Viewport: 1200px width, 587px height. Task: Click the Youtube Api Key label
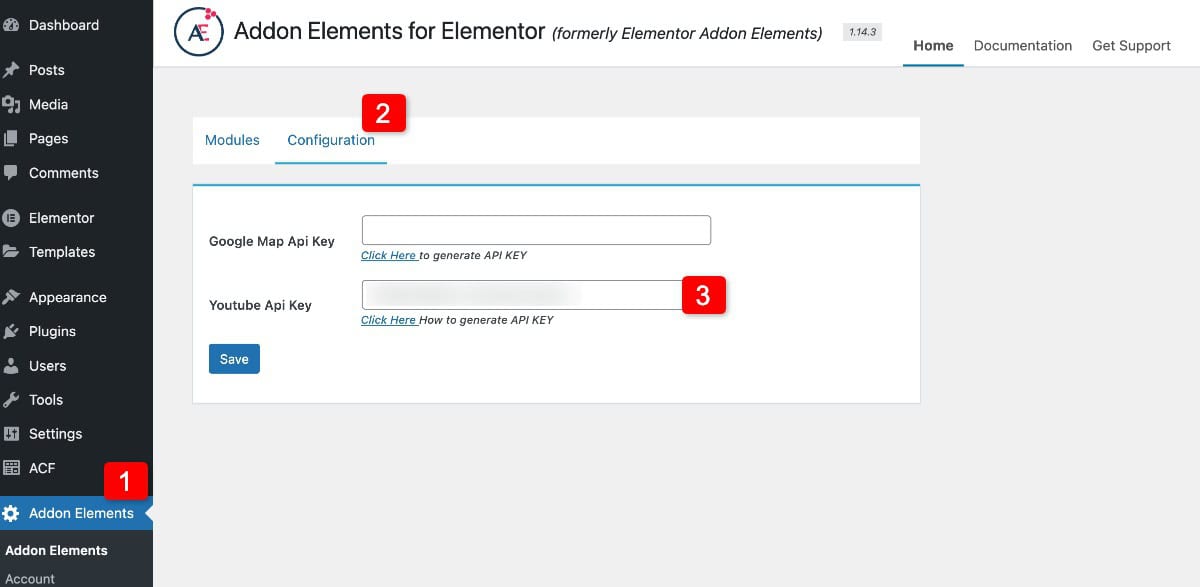click(260, 305)
